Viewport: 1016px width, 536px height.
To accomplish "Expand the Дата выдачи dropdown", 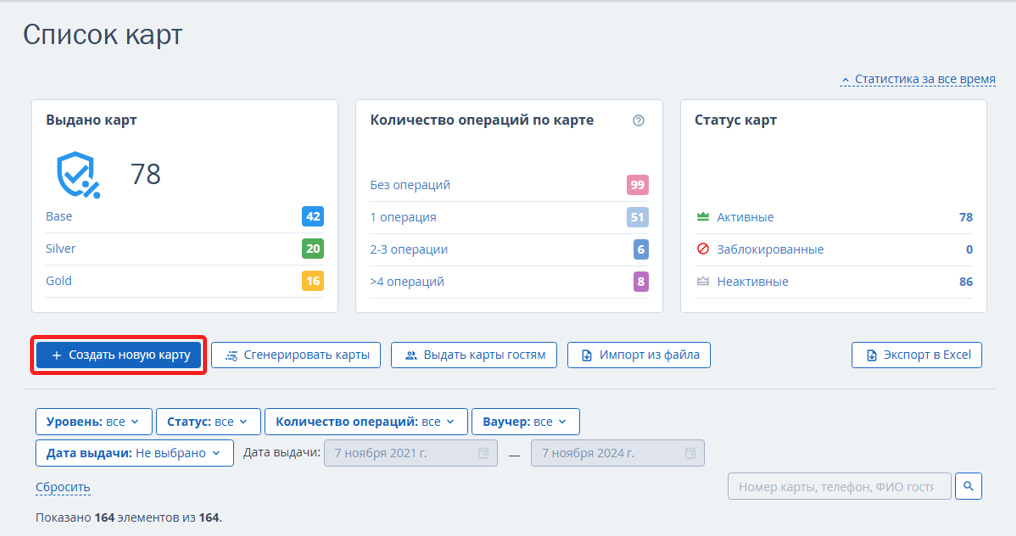I will click(134, 453).
